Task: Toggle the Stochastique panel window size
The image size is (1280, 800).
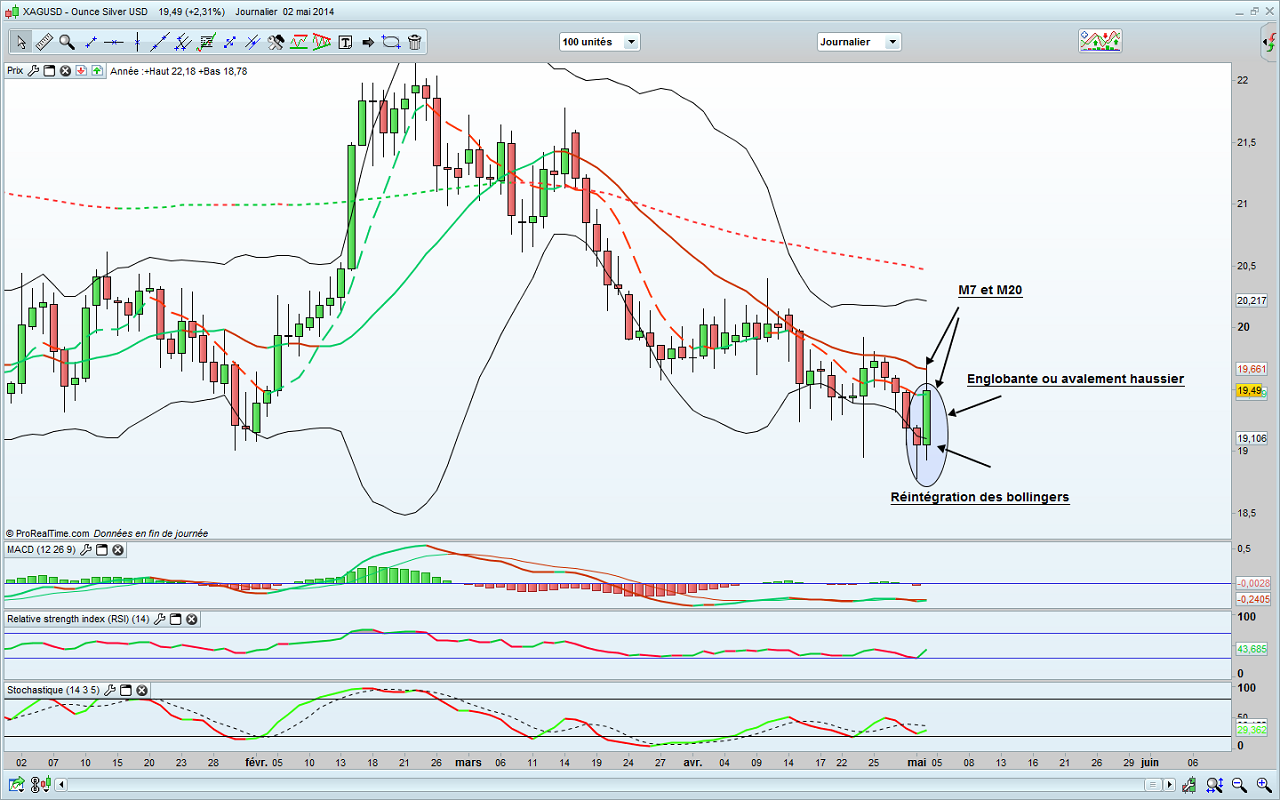Action: pos(126,690)
